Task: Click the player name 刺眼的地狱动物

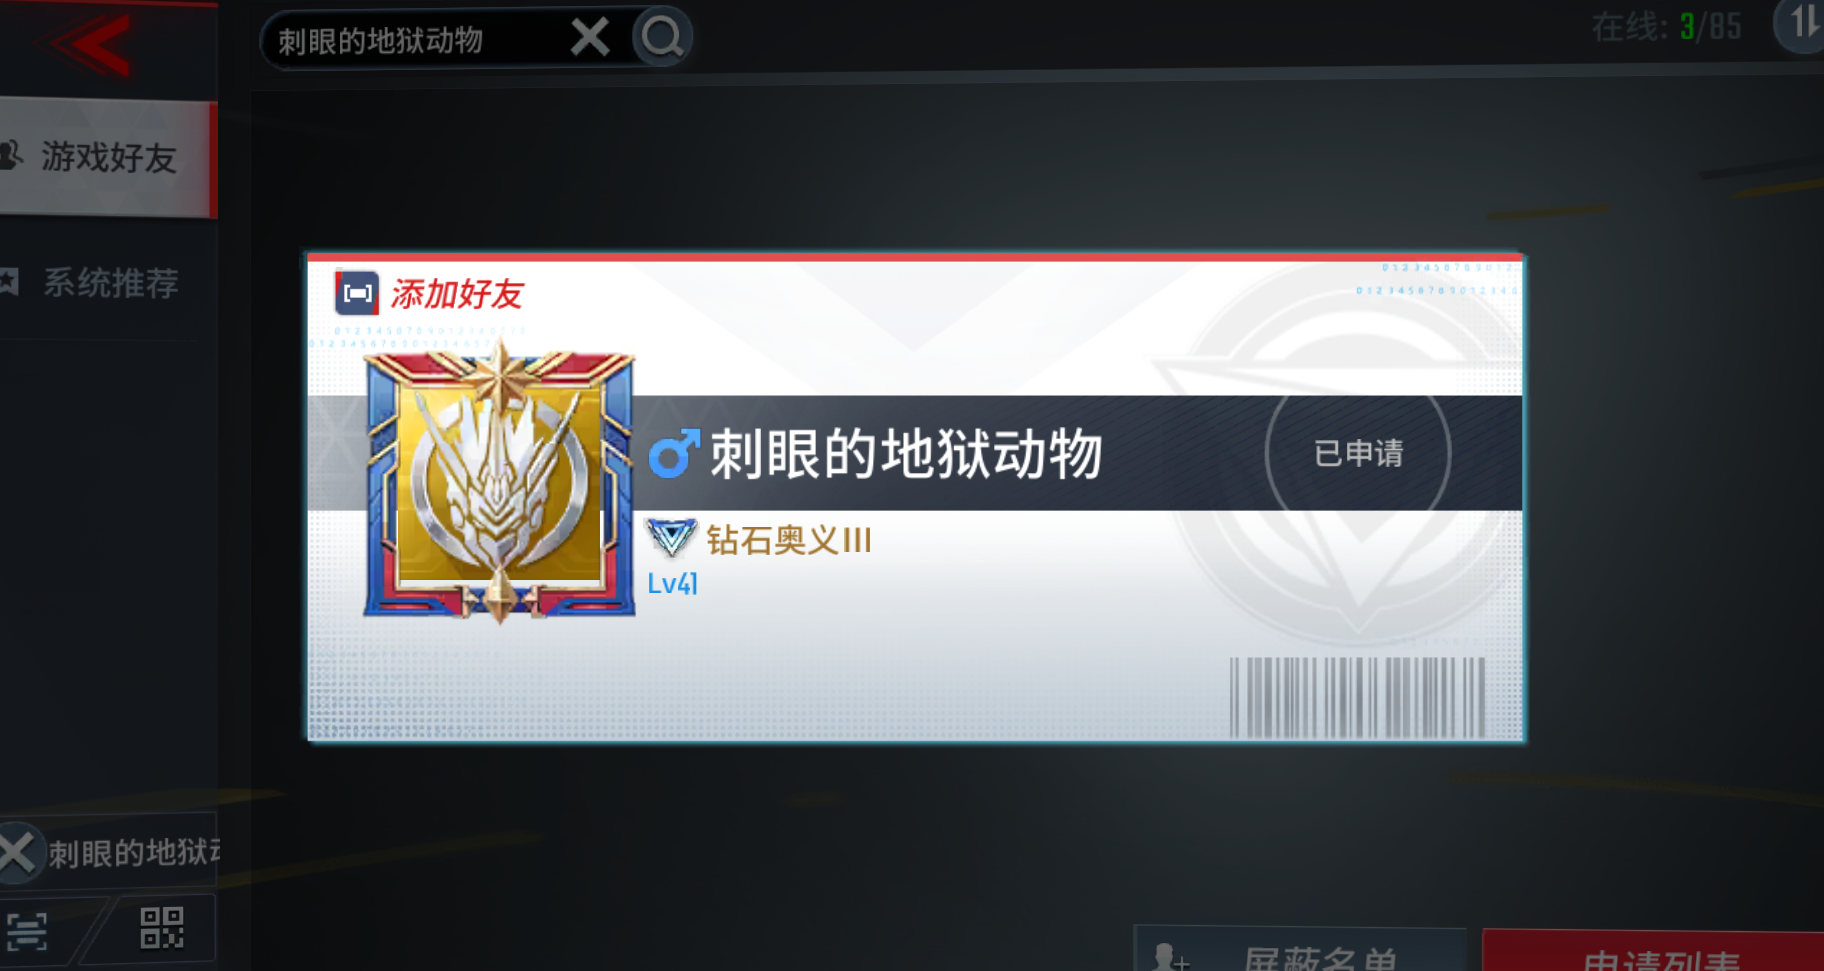Action: point(906,454)
